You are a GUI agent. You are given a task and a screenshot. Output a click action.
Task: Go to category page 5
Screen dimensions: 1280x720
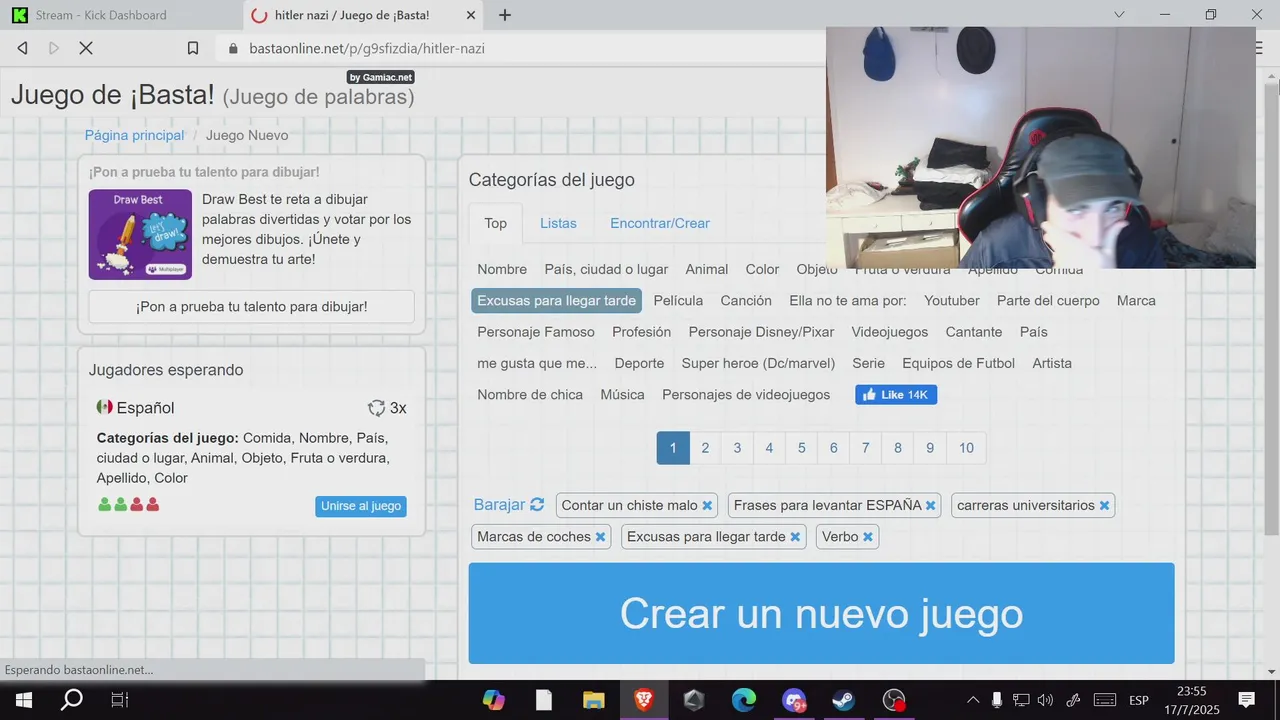(x=801, y=448)
